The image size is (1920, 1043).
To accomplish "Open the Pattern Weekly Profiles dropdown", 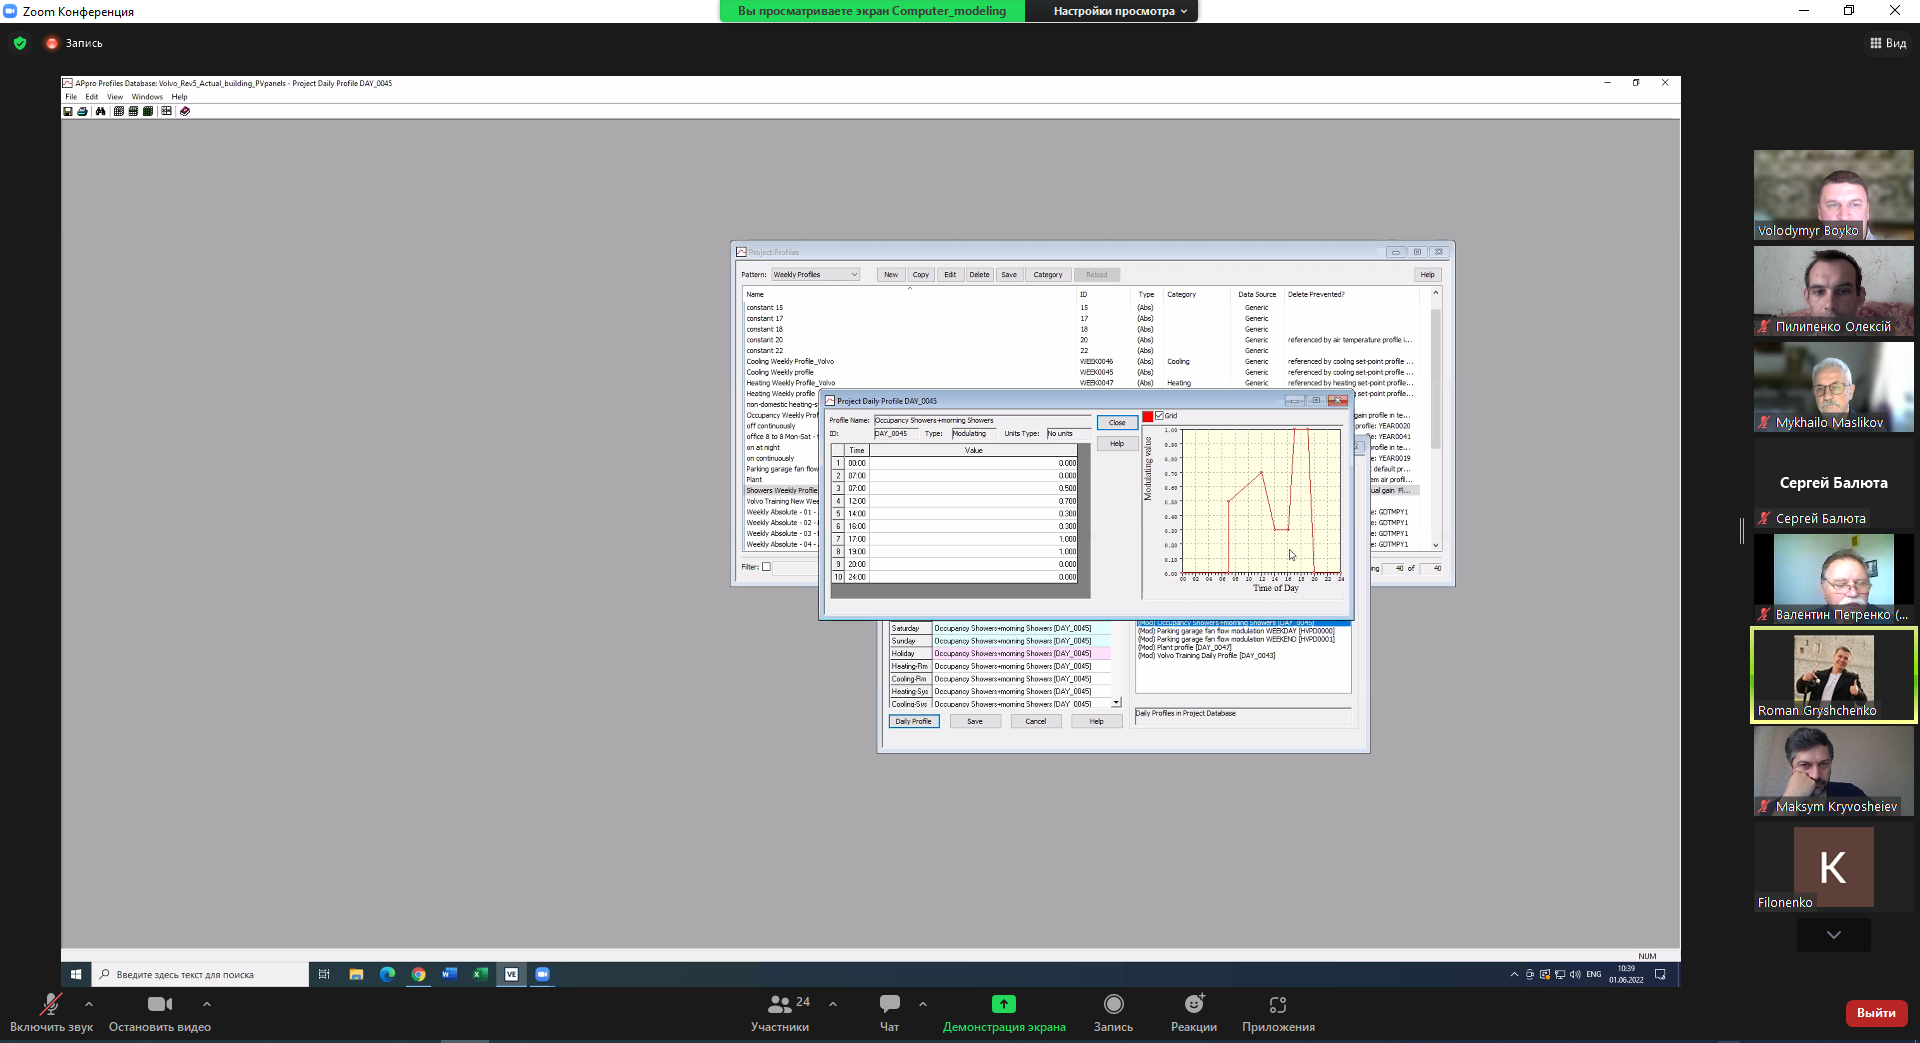I will pyautogui.click(x=815, y=275).
